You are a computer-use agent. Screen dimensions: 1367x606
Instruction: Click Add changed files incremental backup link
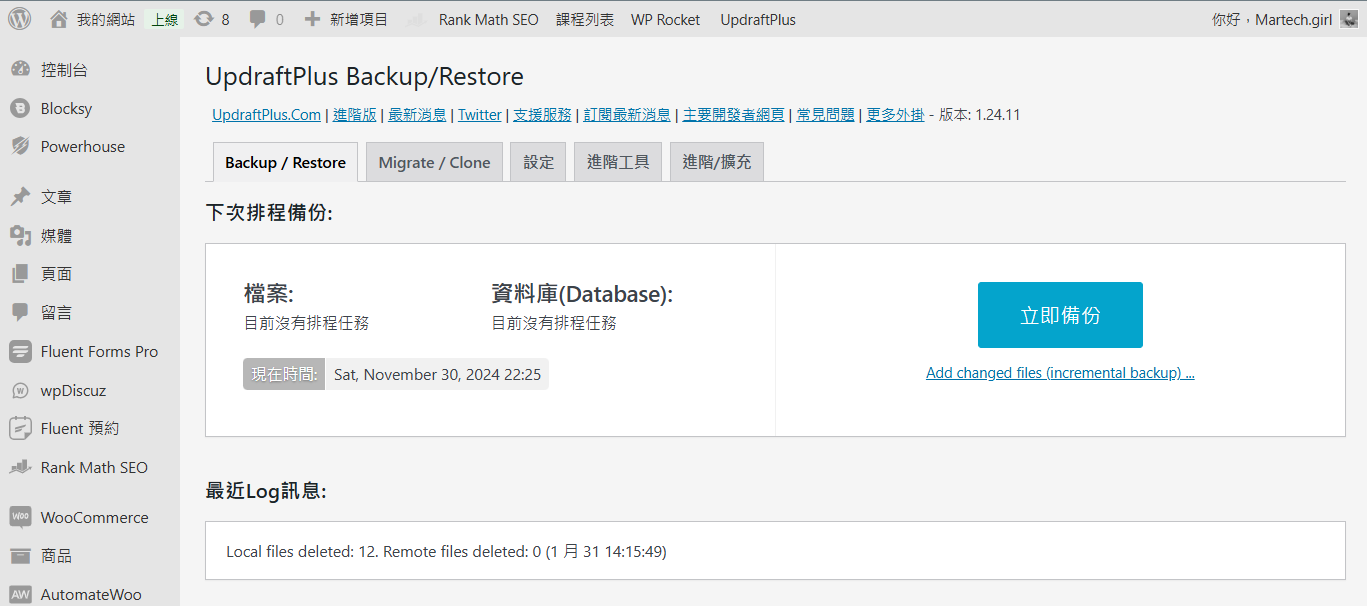[1060, 373]
